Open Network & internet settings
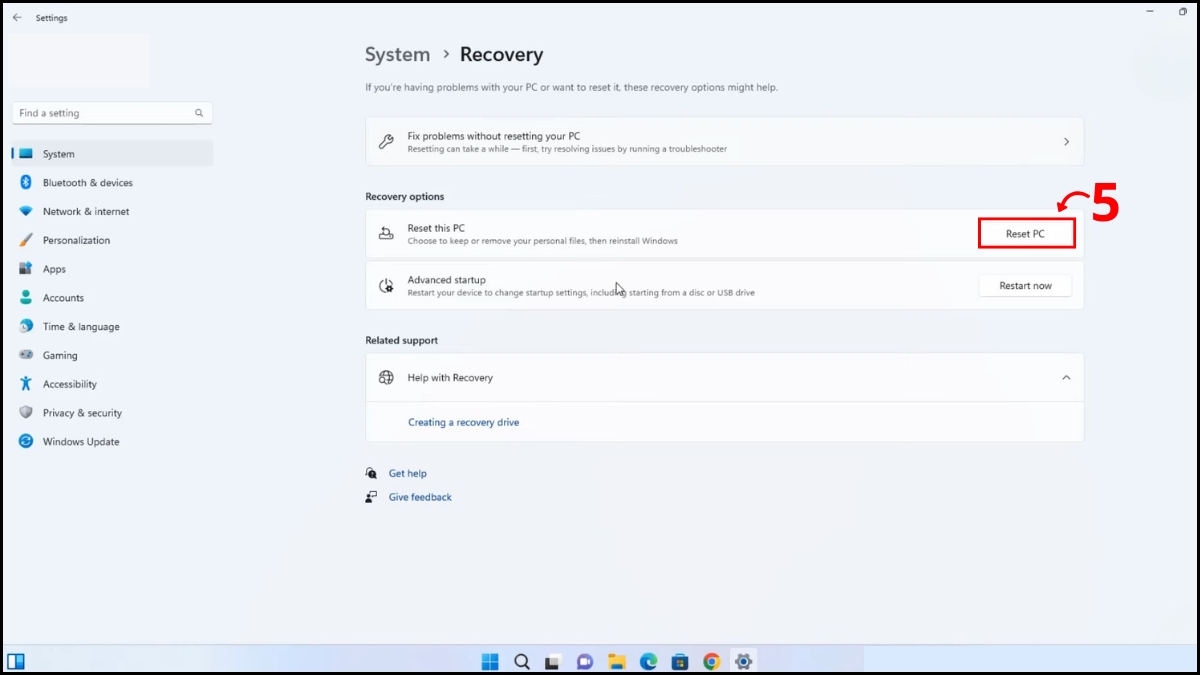Image resolution: width=1200 pixels, height=675 pixels. pos(86,211)
